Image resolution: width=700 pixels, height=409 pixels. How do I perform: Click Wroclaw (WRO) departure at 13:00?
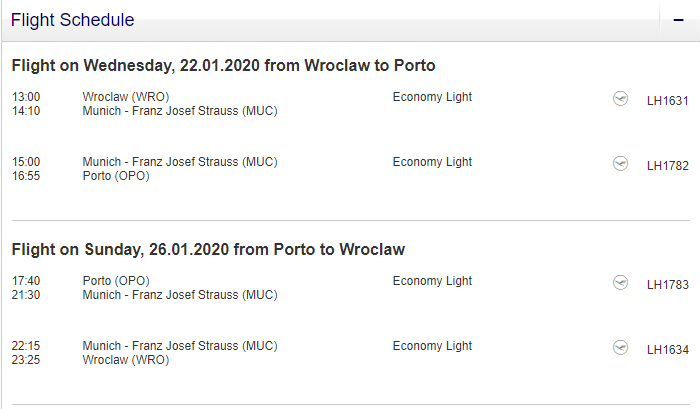pyautogui.click(x=126, y=97)
